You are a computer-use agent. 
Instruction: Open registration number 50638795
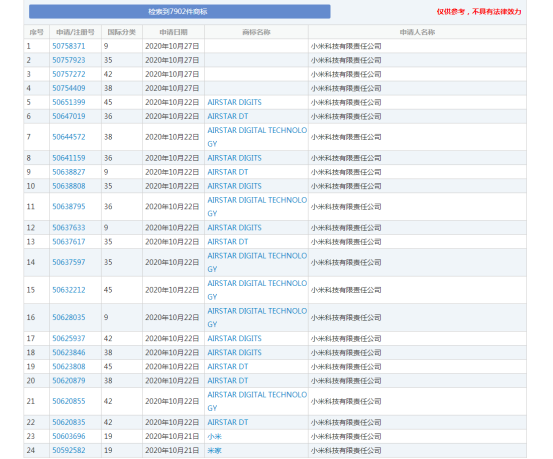69,206
